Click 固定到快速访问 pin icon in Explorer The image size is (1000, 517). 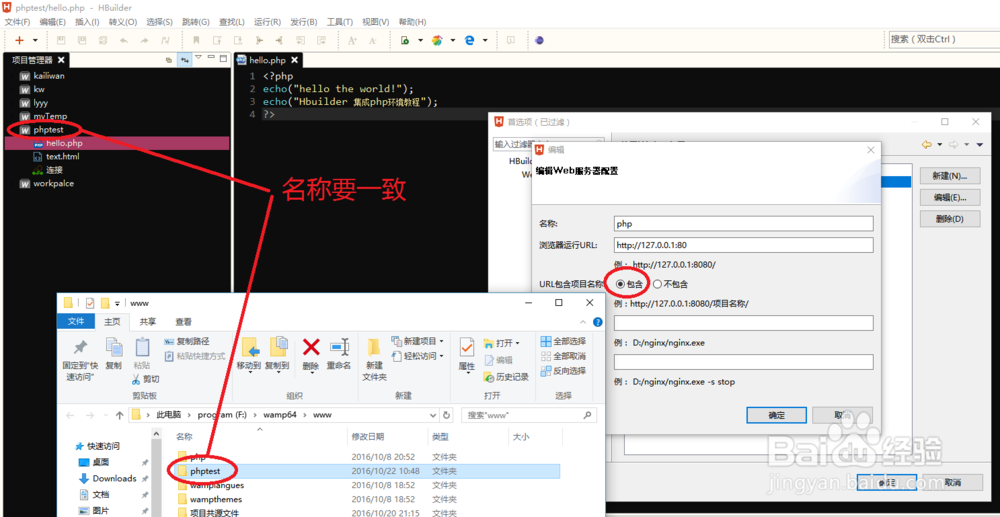click(80, 348)
